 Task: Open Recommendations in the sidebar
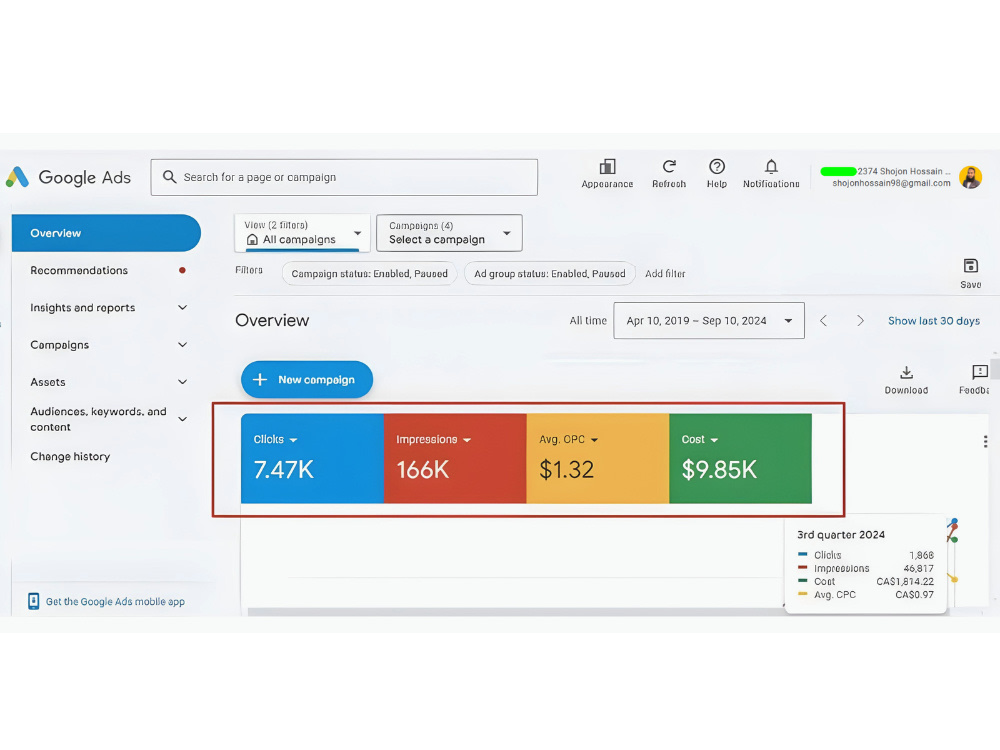tap(79, 270)
